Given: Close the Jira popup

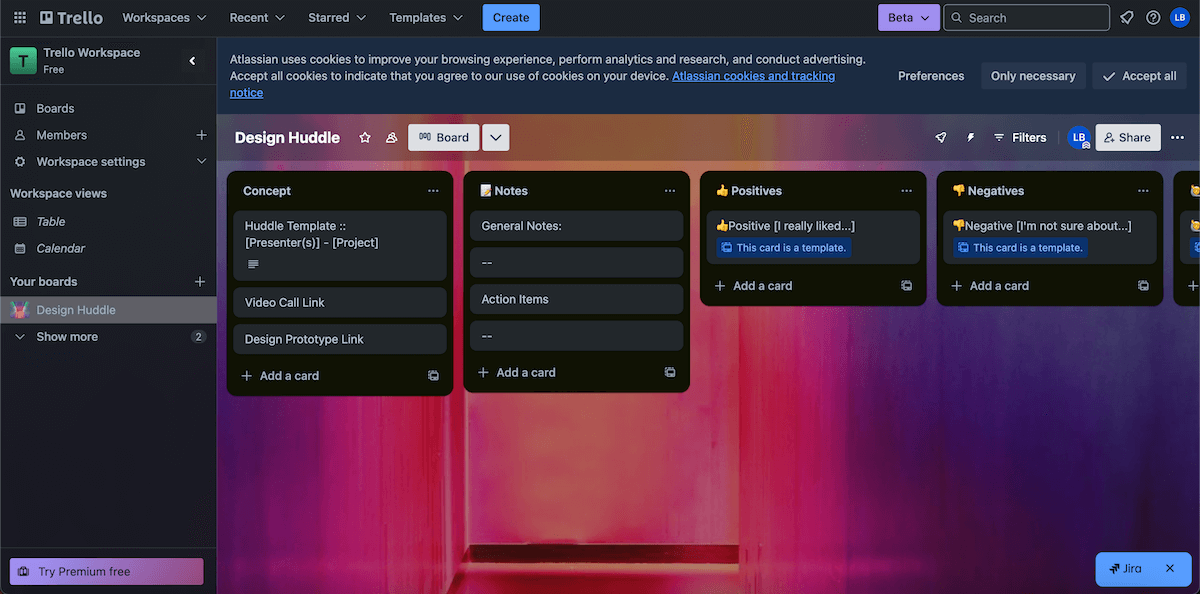Looking at the screenshot, I should 1169,568.
